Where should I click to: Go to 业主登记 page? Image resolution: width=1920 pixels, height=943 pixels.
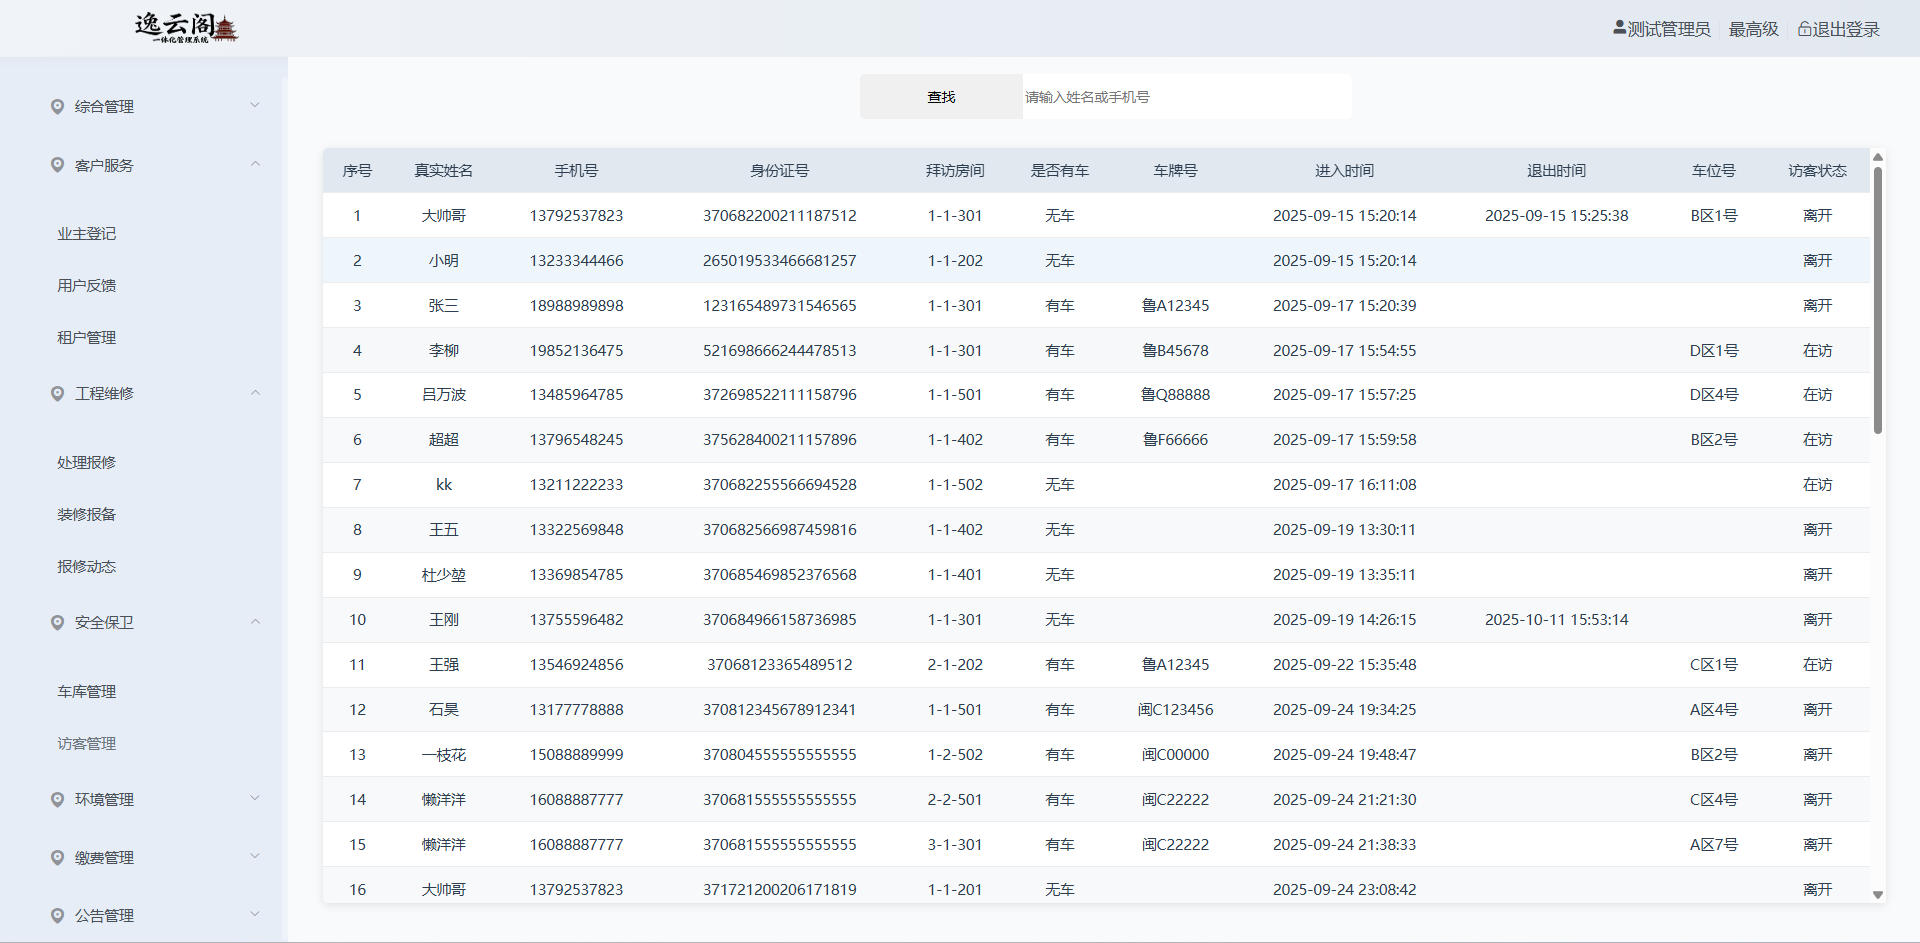[87, 233]
